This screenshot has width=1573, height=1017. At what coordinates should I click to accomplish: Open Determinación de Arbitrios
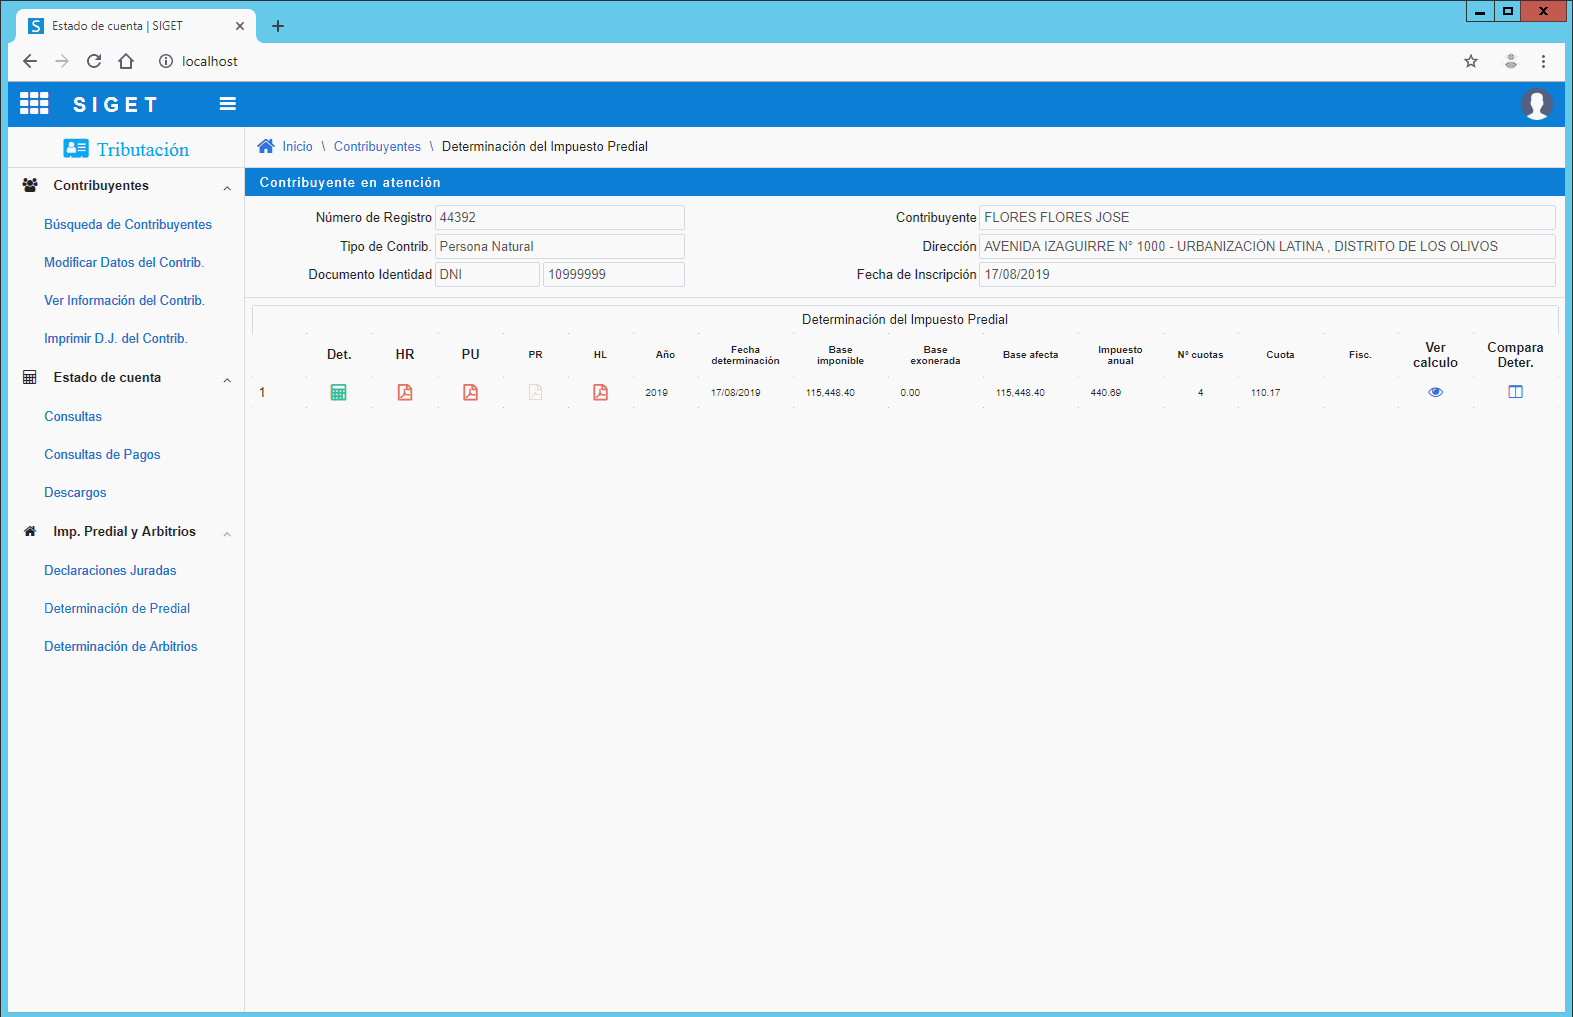click(121, 646)
